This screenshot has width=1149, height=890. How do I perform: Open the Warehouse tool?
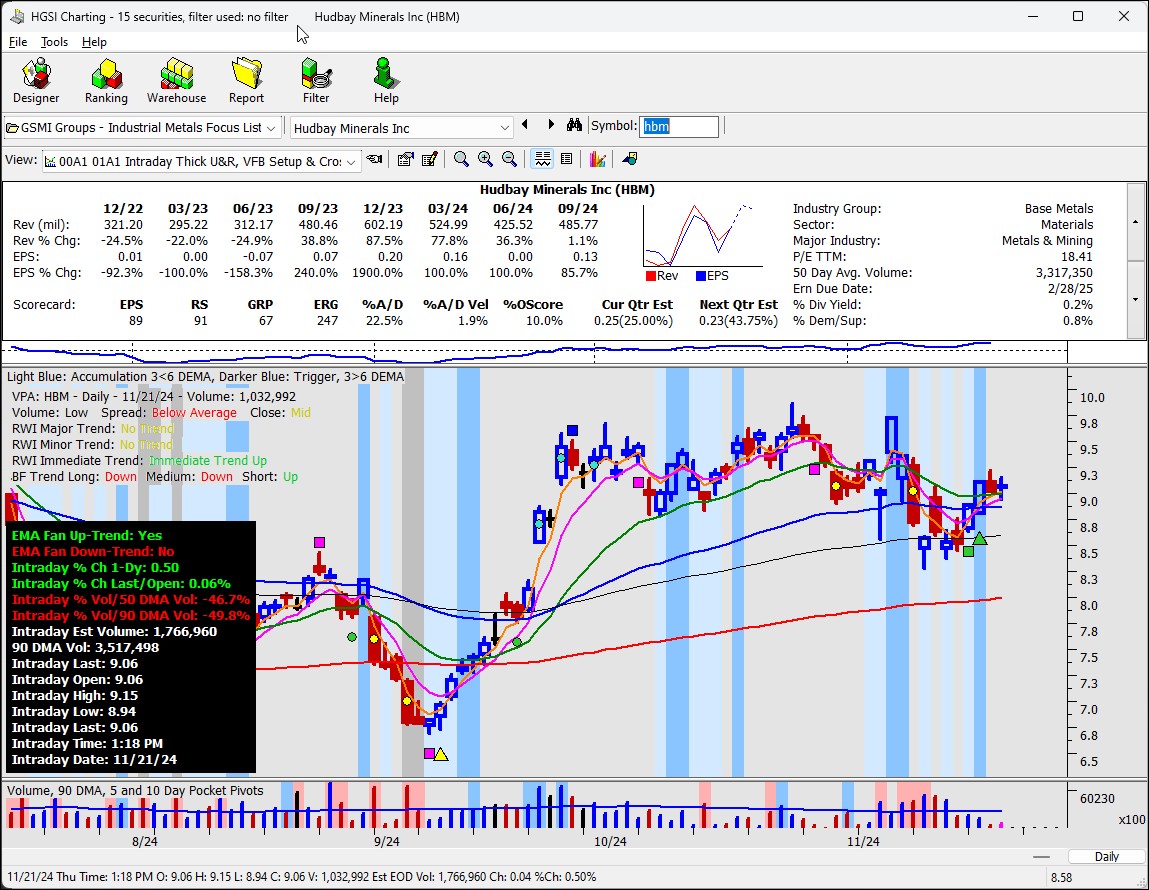pos(177,81)
